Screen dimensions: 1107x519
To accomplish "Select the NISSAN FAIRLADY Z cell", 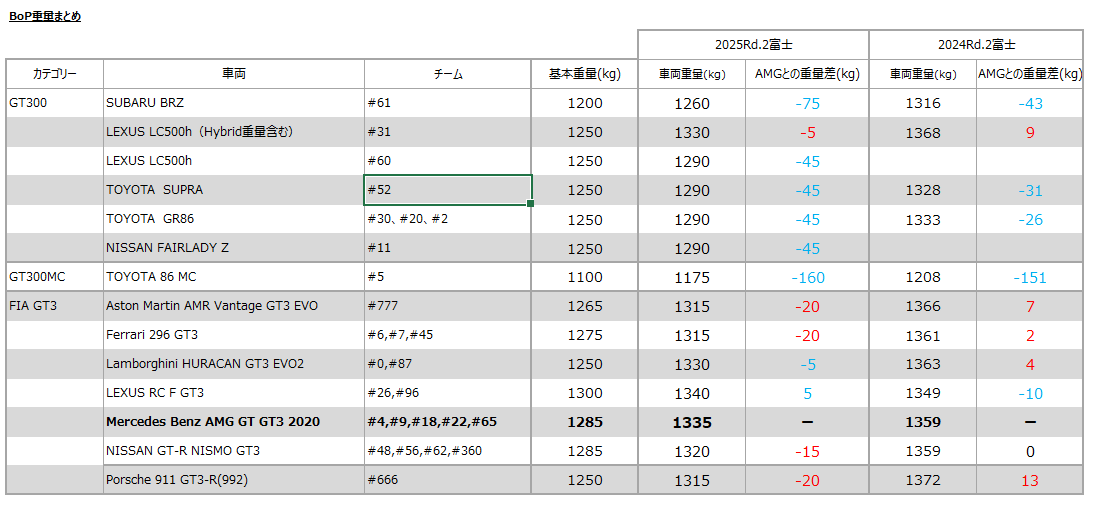I will coord(233,248).
